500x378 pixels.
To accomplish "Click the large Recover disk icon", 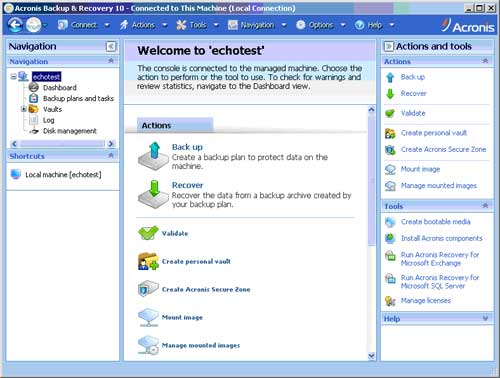I will pyautogui.click(x=153, y=194).
